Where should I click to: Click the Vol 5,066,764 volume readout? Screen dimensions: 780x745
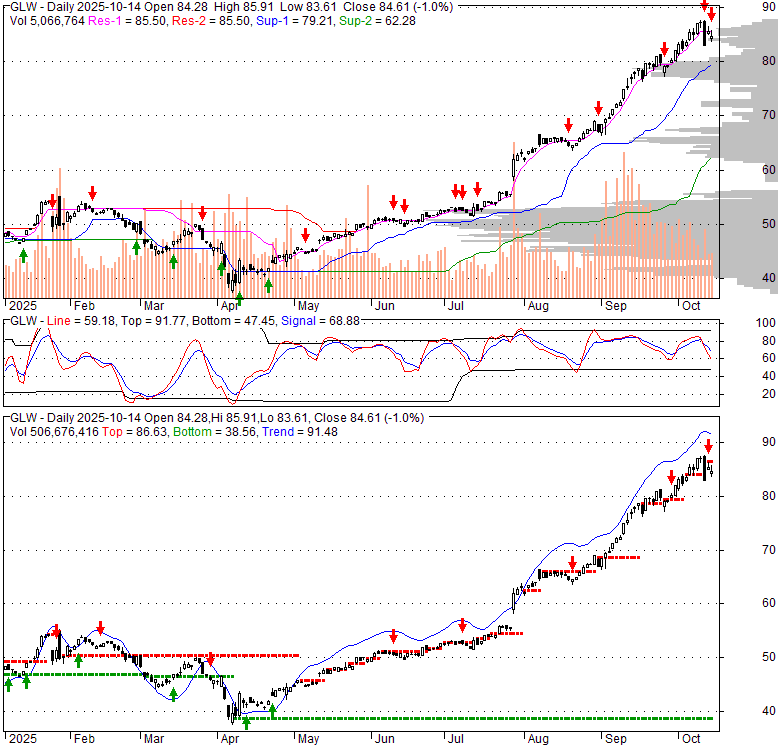pyautogui.click(x=44, y=19)
